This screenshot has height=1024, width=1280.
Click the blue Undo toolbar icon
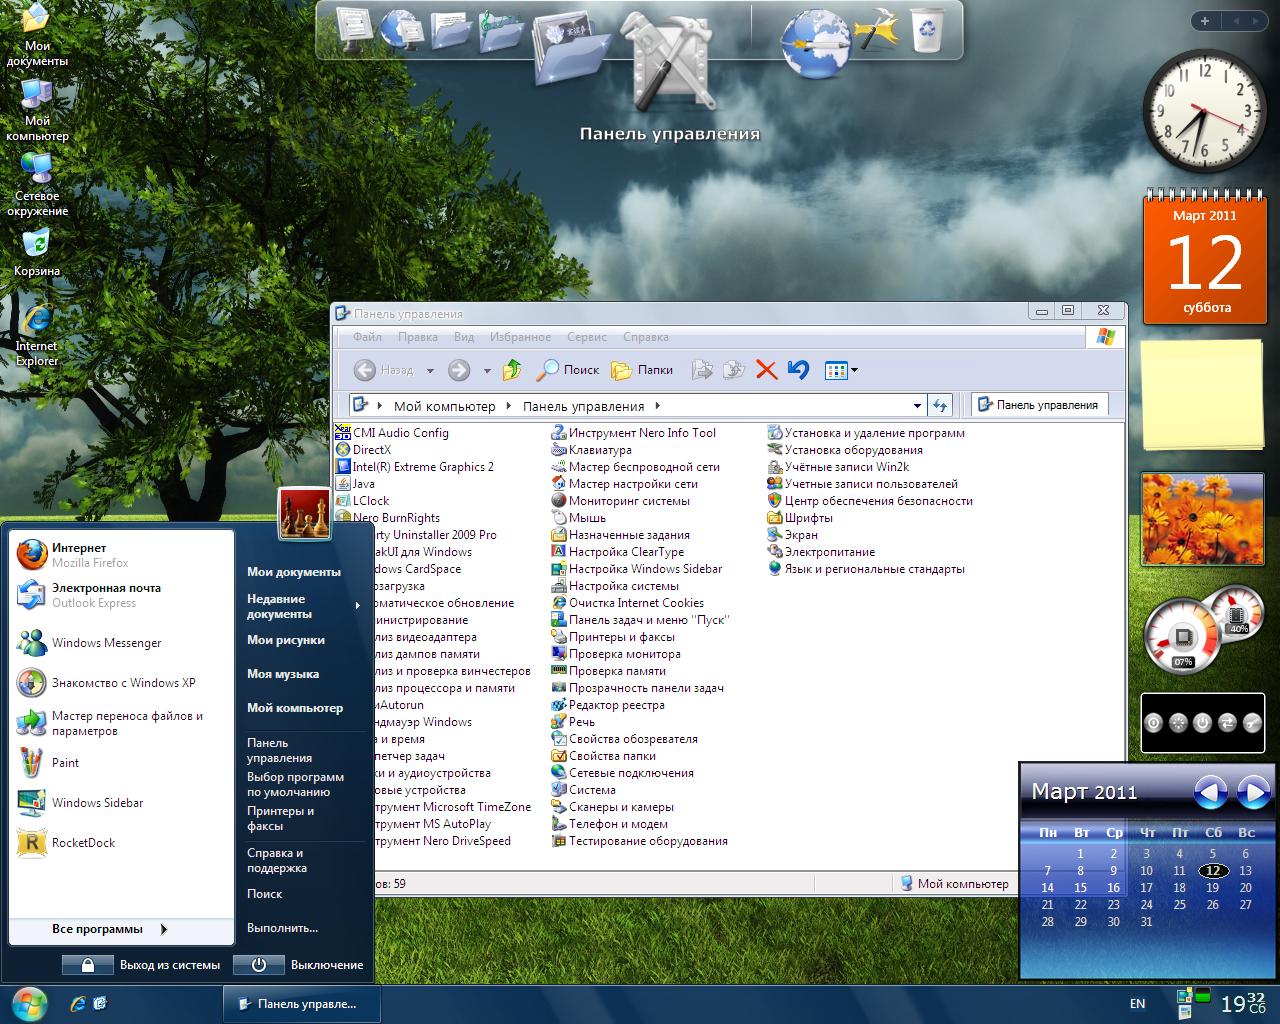pos(798,370)
